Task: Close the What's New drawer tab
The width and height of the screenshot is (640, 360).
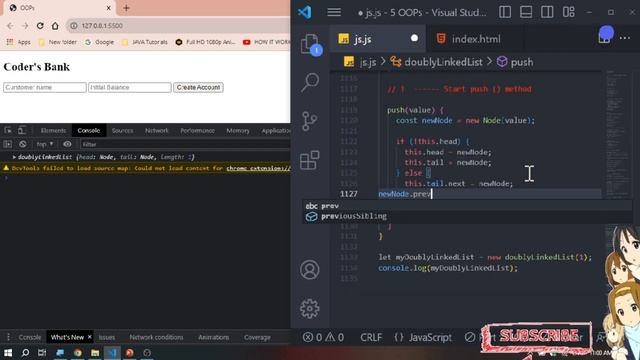Action: 89,337
